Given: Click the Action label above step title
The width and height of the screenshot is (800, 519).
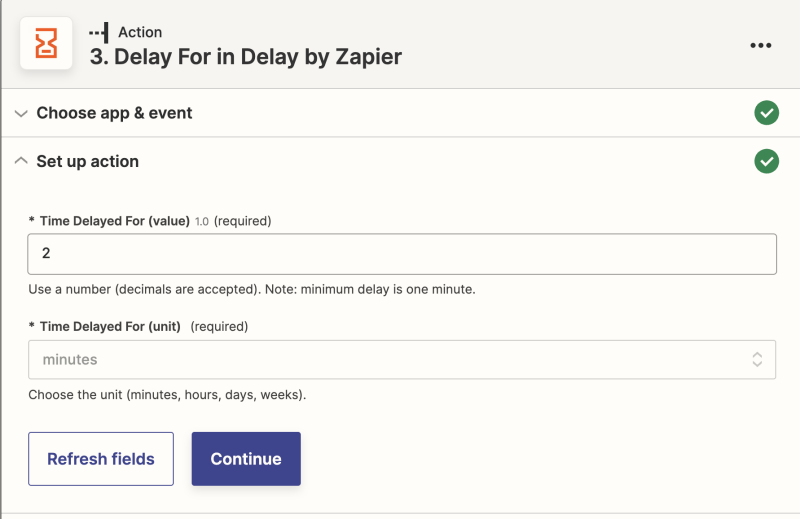Looking at the screenshot, I should click(140, 32).
